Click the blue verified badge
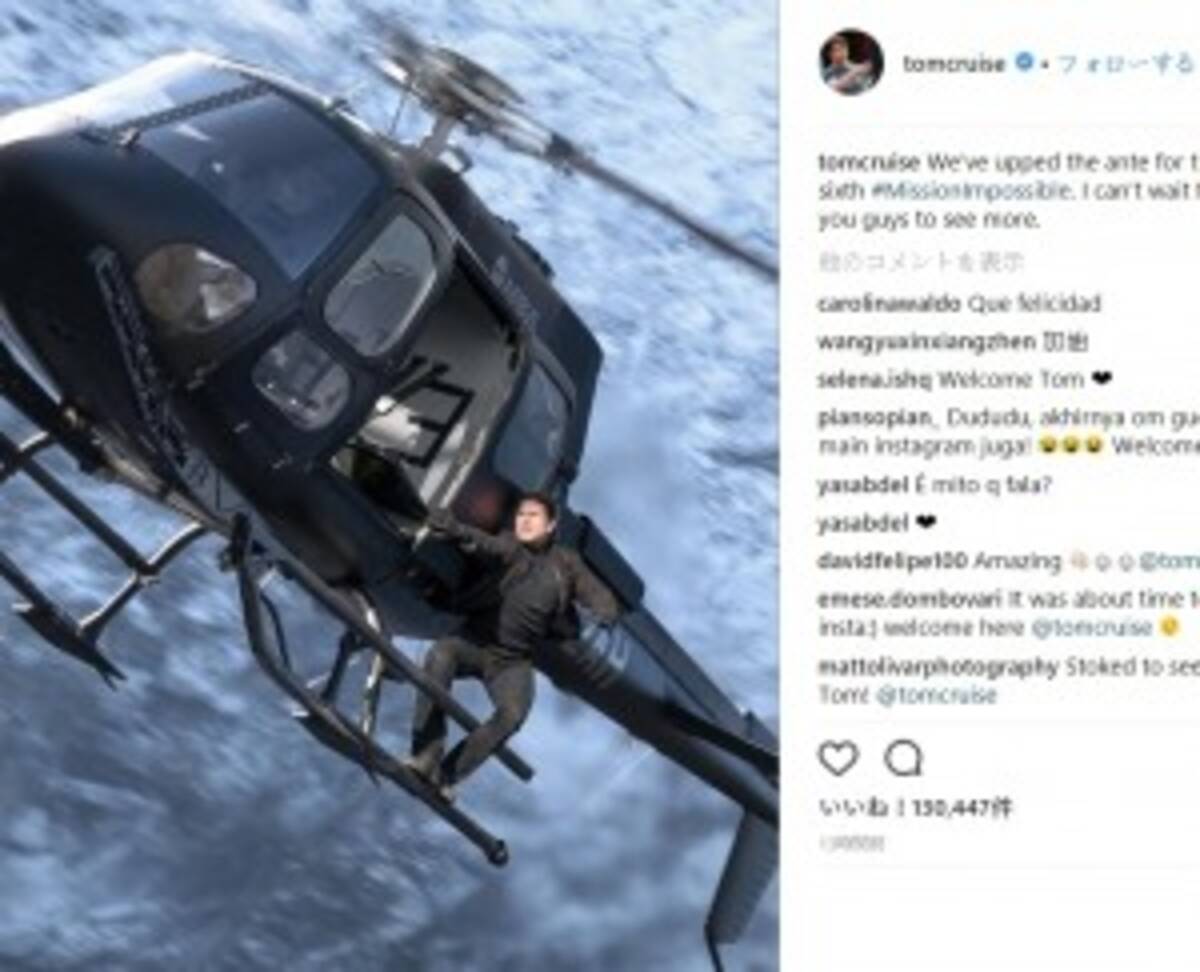 (1024, 62)
